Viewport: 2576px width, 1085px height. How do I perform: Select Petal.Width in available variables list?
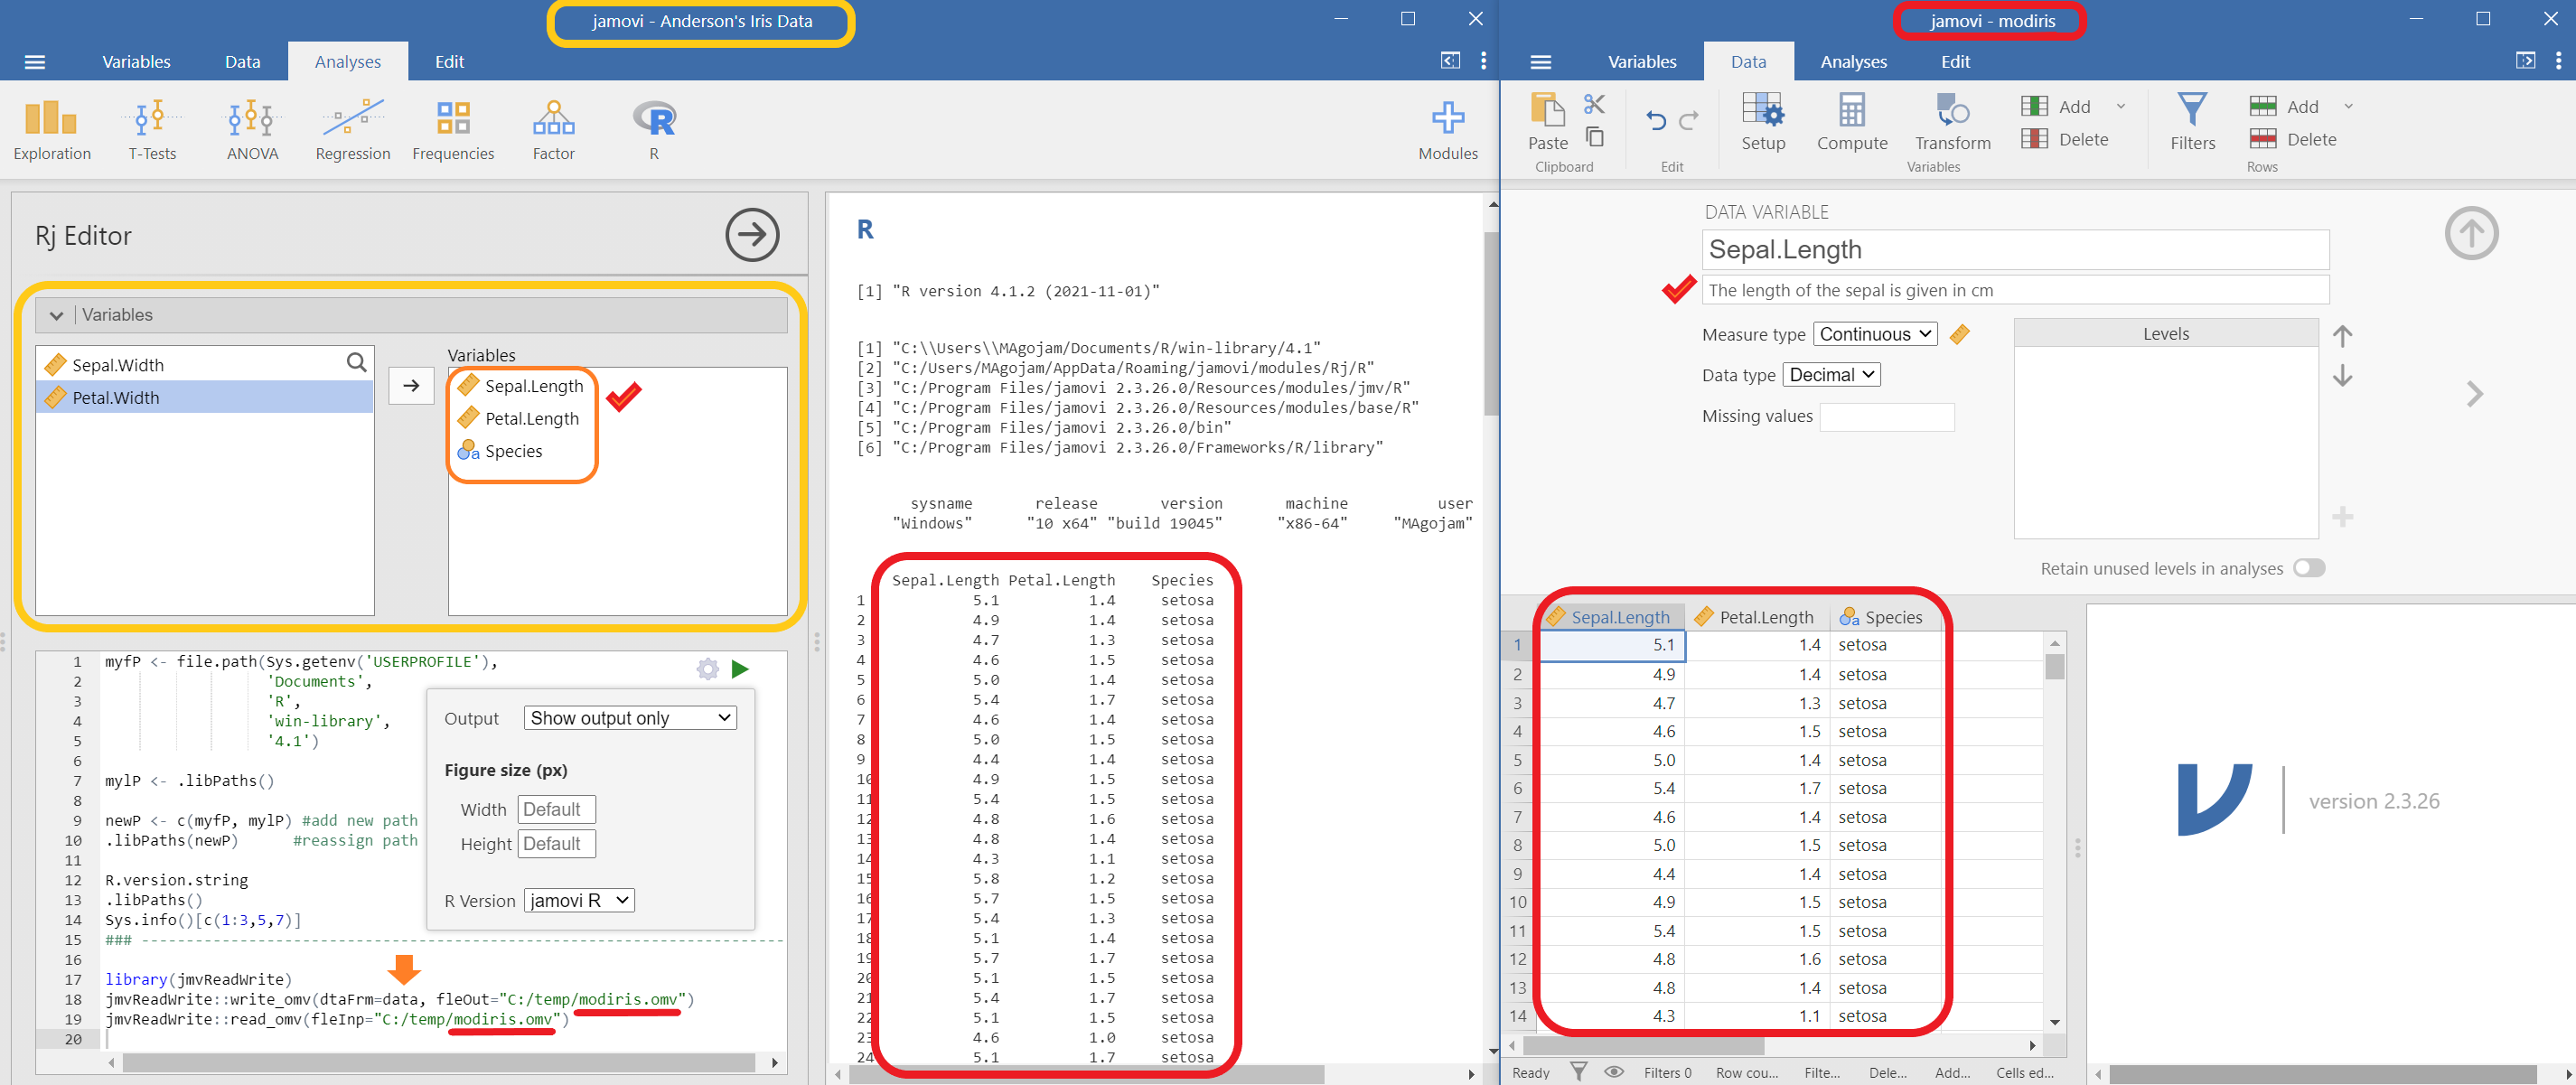(x=204, y=397)
